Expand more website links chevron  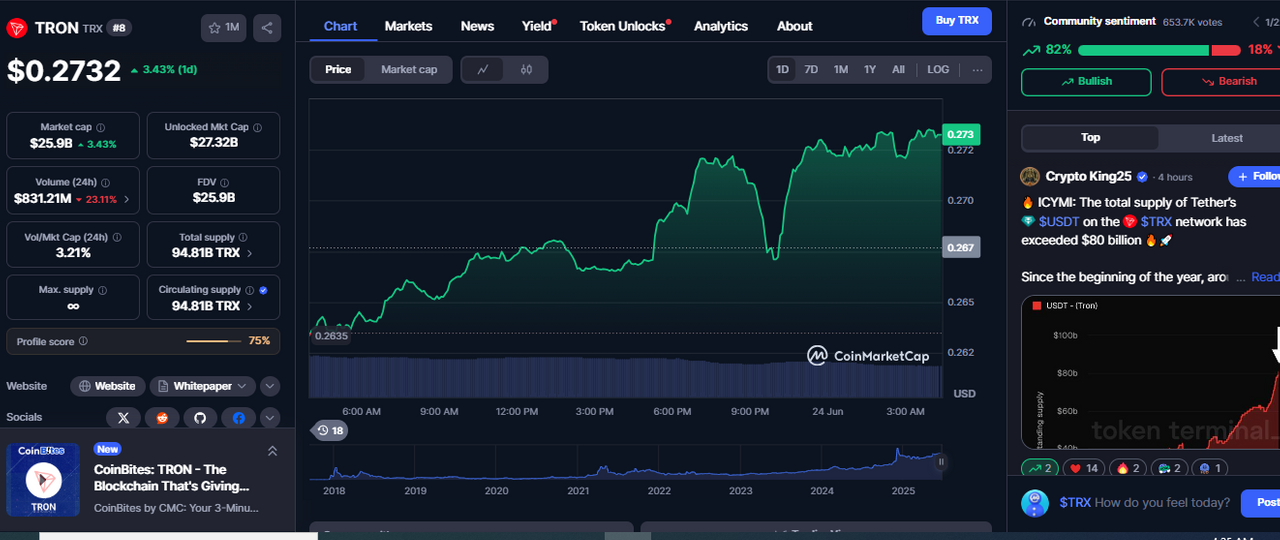[x=270, y=386]
